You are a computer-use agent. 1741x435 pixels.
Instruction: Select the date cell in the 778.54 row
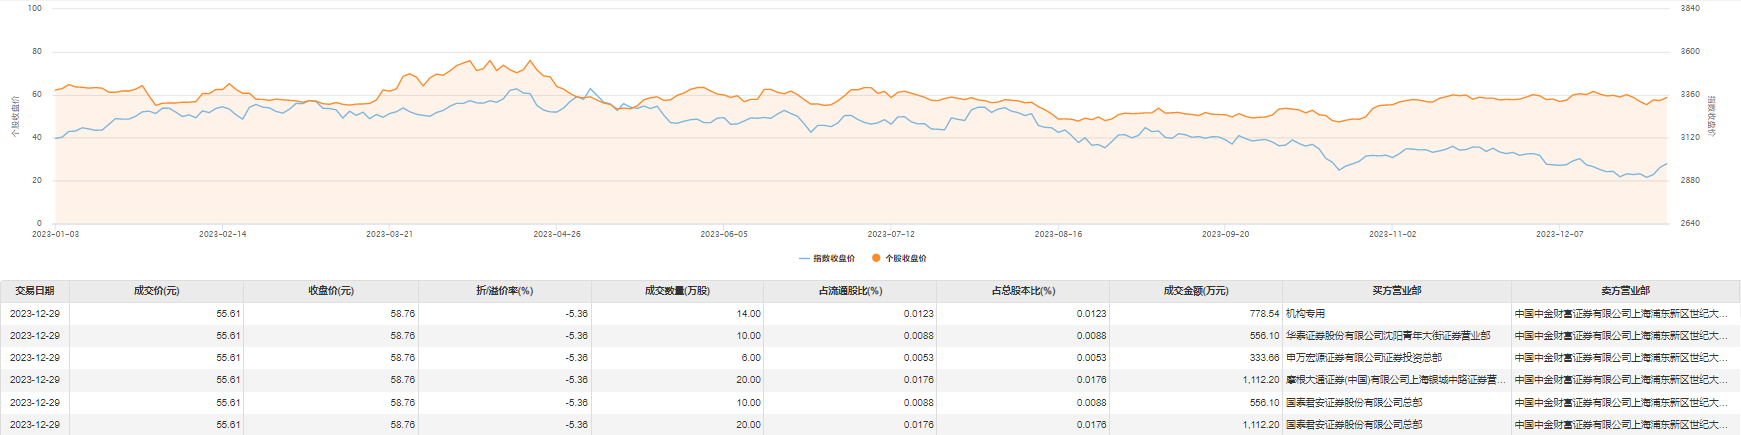pyautogui.click(x=35, y=314)
